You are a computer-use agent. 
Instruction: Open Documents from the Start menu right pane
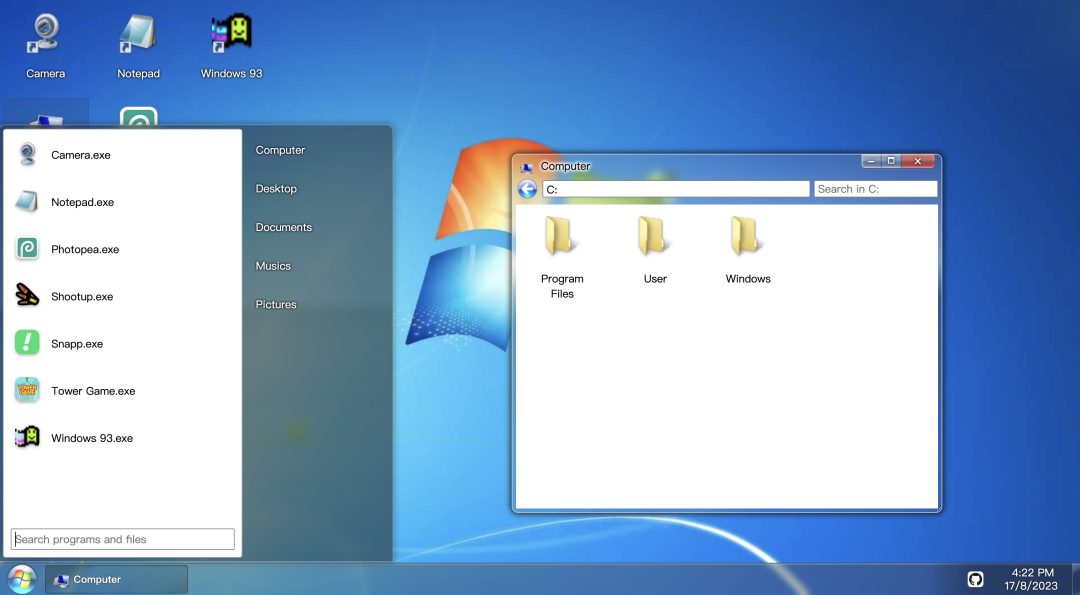(284, 227)
